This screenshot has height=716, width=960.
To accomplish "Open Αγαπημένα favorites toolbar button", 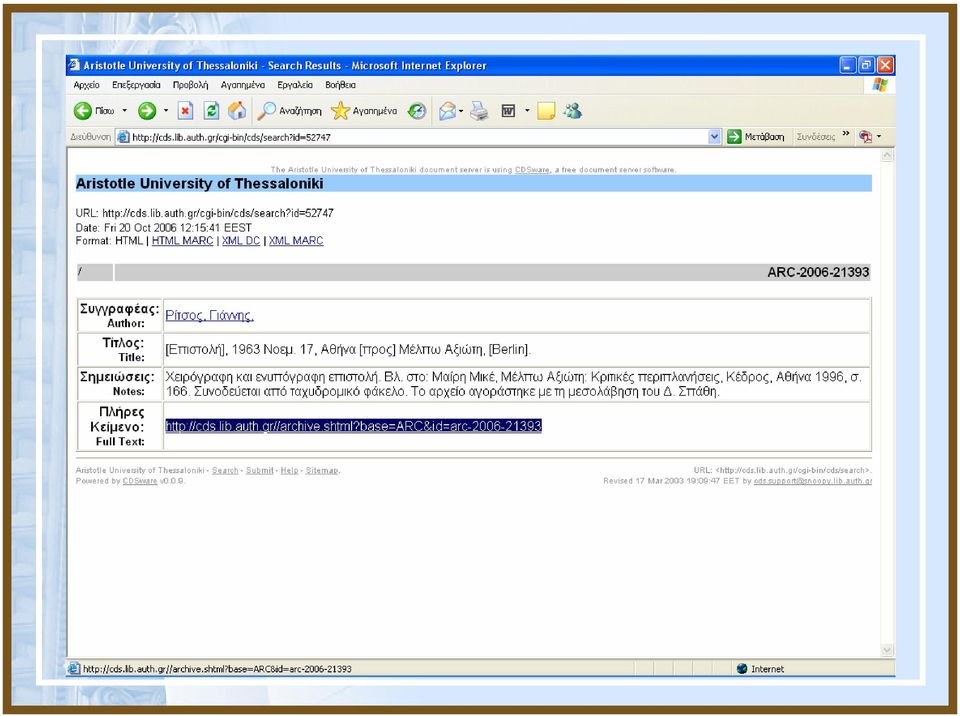I will click(364, 111).
